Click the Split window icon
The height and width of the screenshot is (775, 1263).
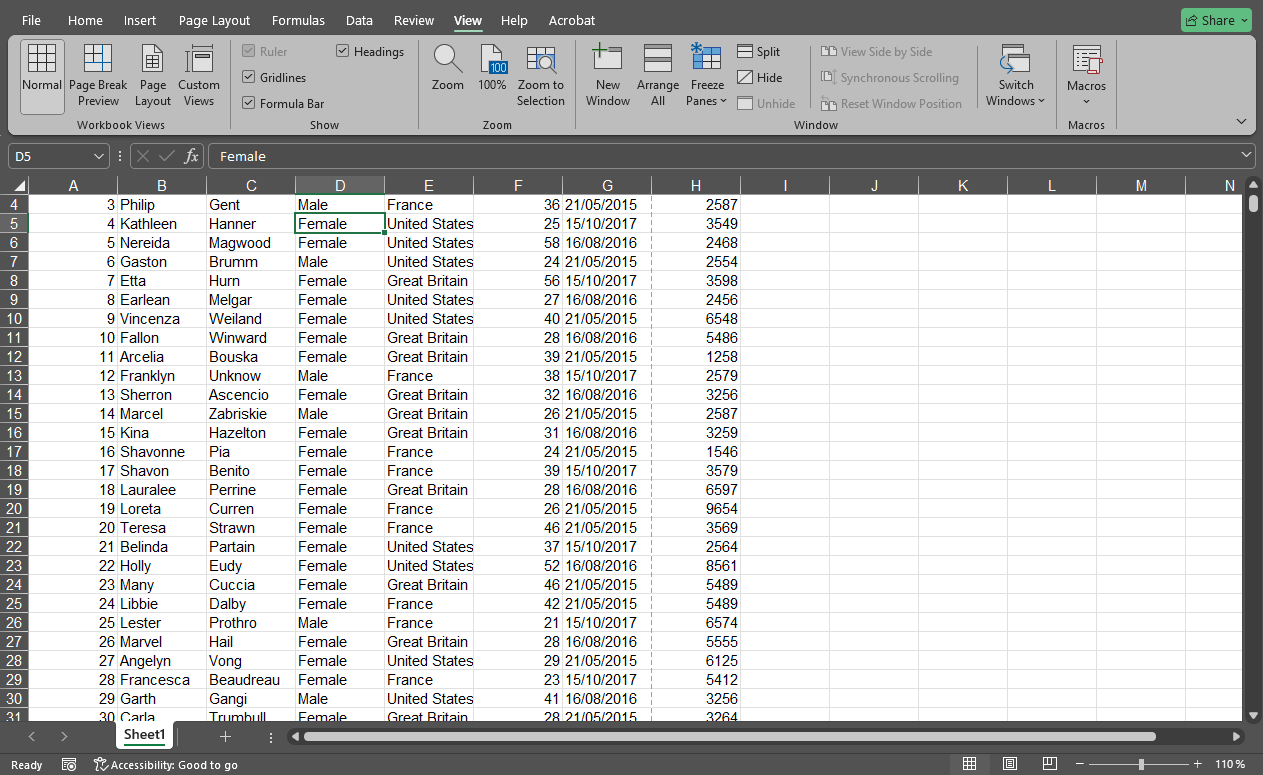(745, 52)
